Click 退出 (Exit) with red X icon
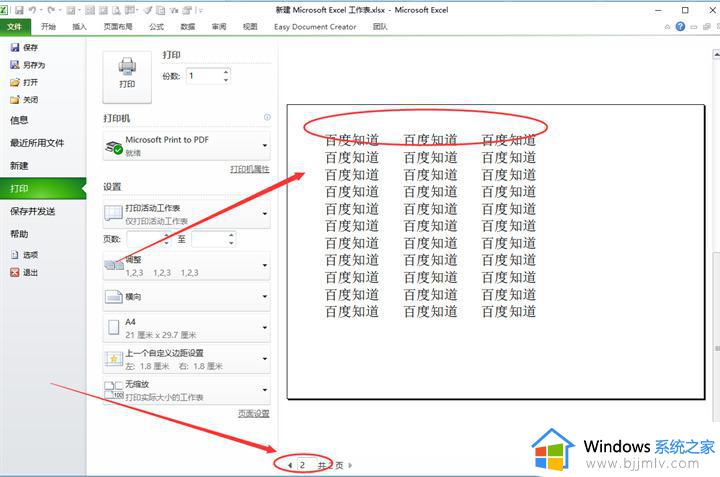The height and width of the screenshot is (477, 720). pyautogui.click(x=24, y=272)
